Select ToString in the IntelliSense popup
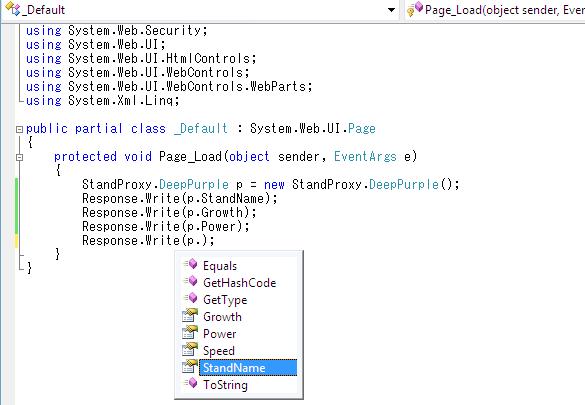This screenshot has height=405, width=585. [x=225, y=384]
